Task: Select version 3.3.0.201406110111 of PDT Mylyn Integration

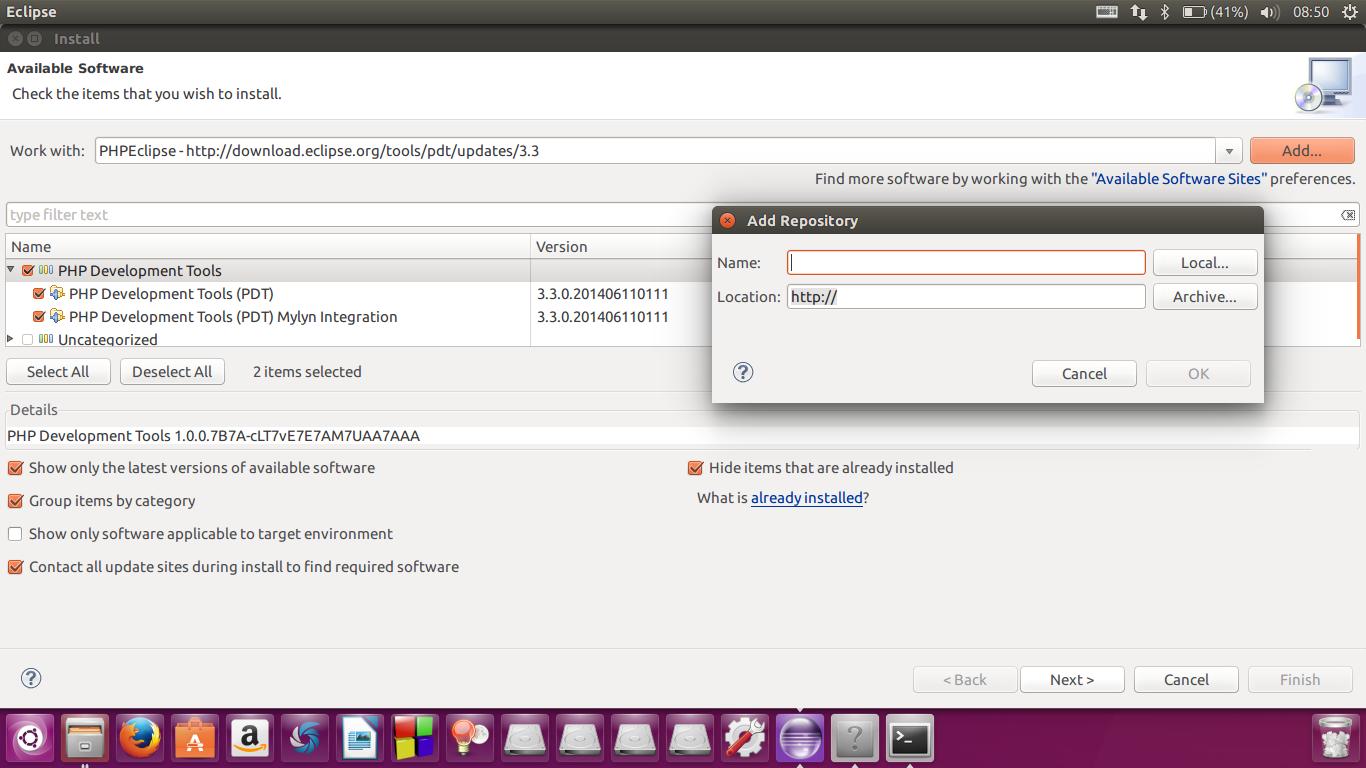Action: 603,317
